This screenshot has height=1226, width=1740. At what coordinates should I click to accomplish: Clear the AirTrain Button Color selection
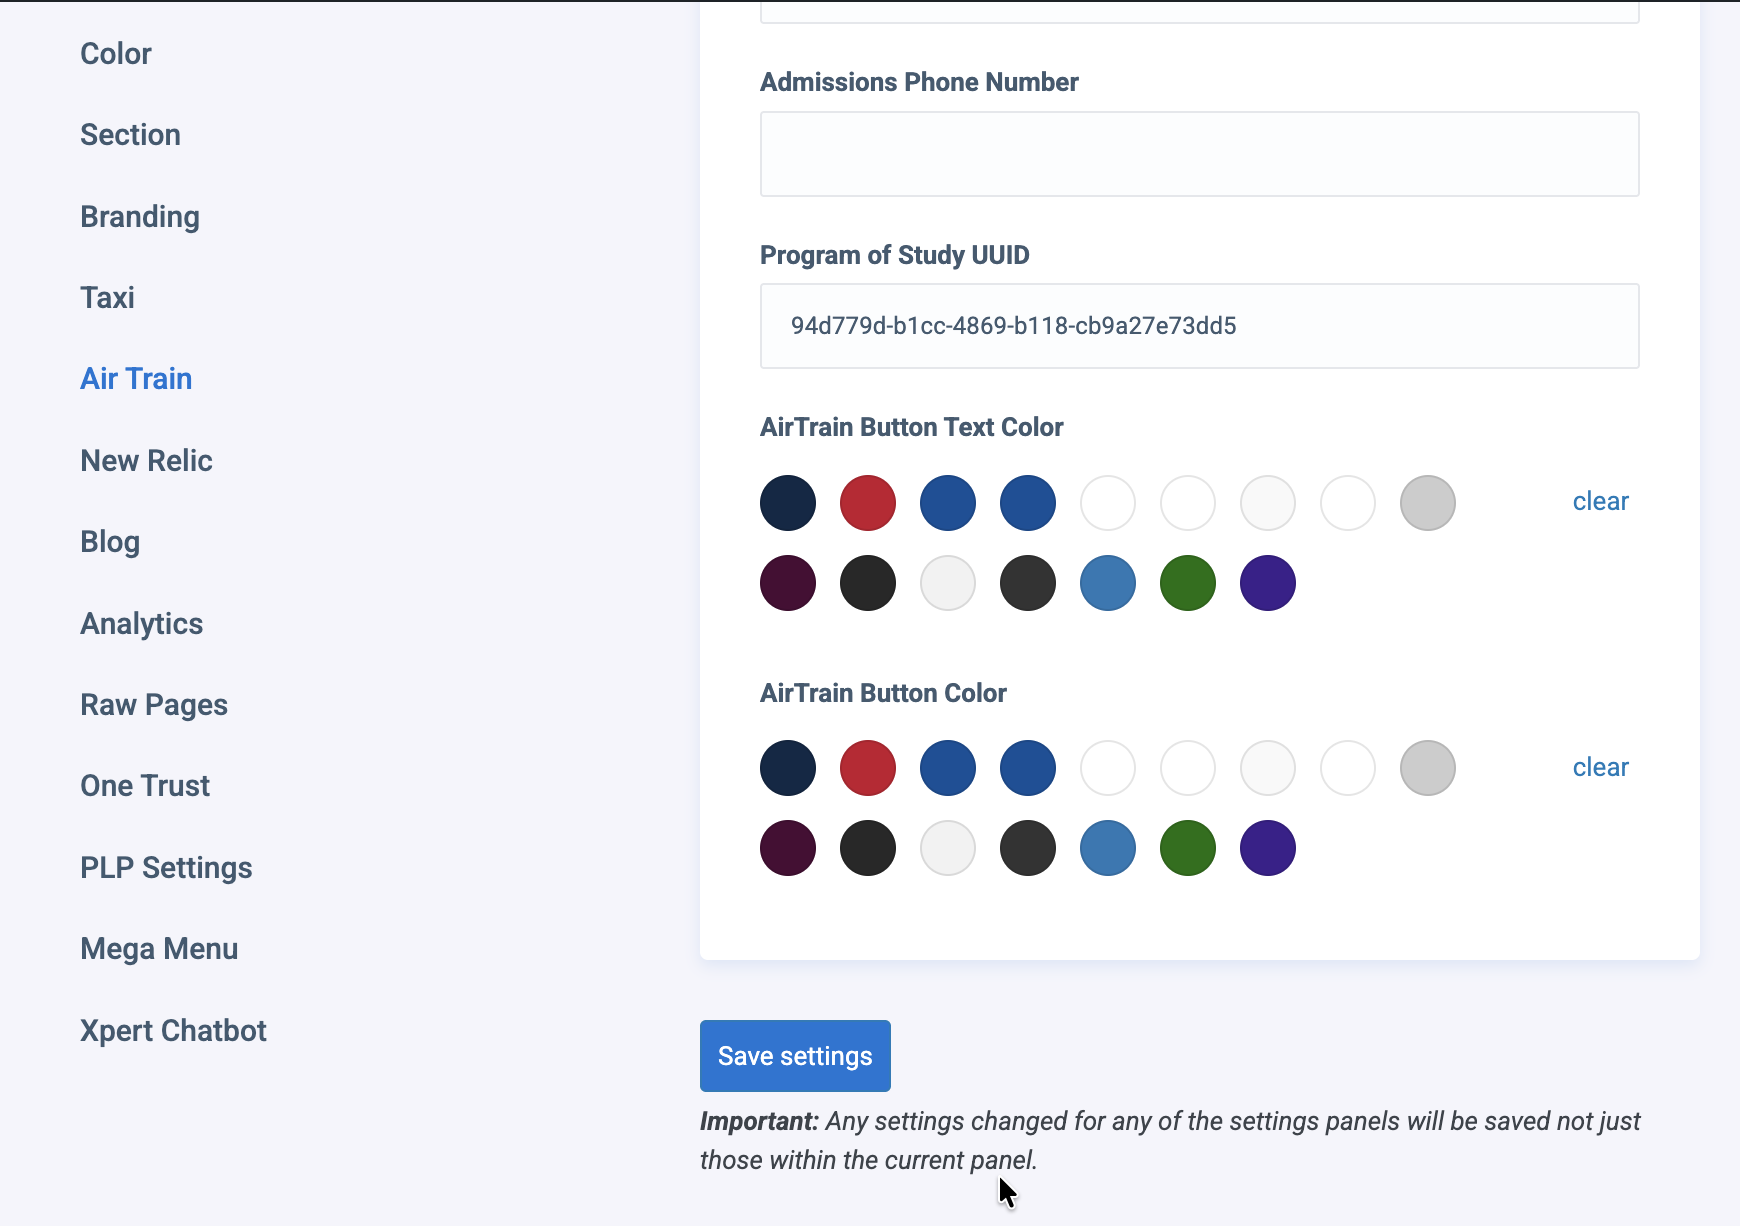tap(1600, 767)
